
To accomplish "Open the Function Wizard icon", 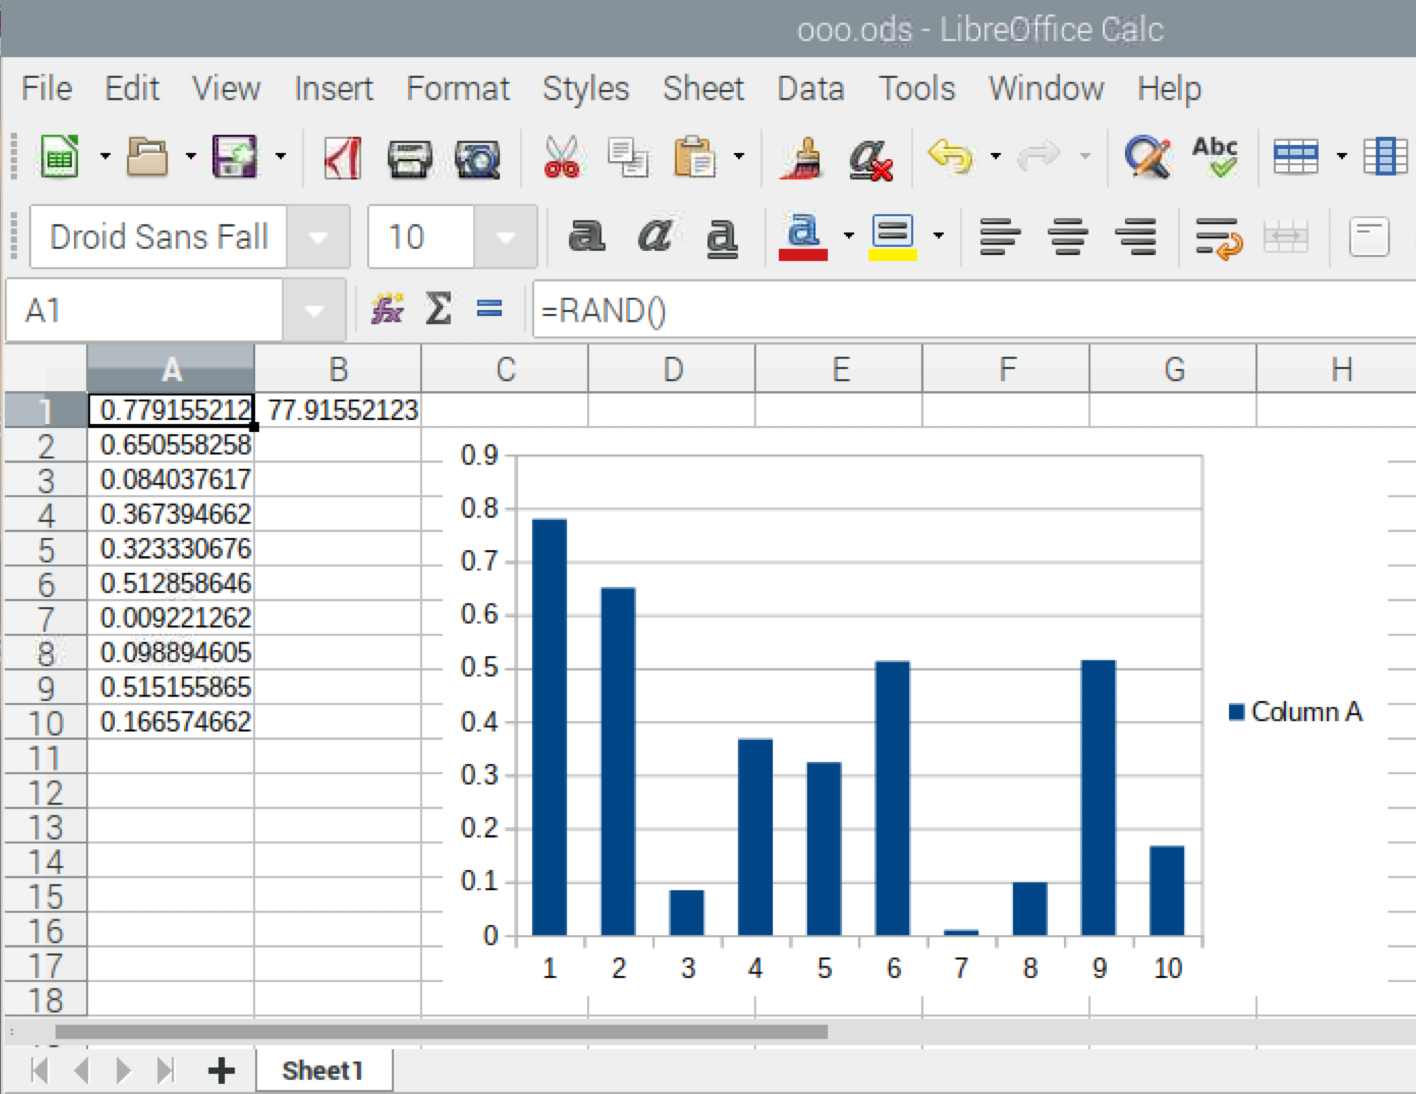I will click(387, 310).
